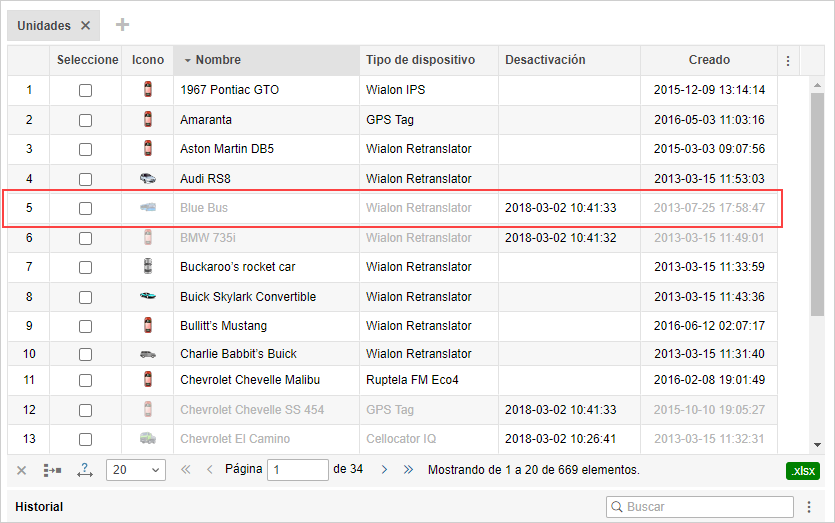835x523 pixels.
Task: Click the page number input field
Action: [x=298, y=470]
